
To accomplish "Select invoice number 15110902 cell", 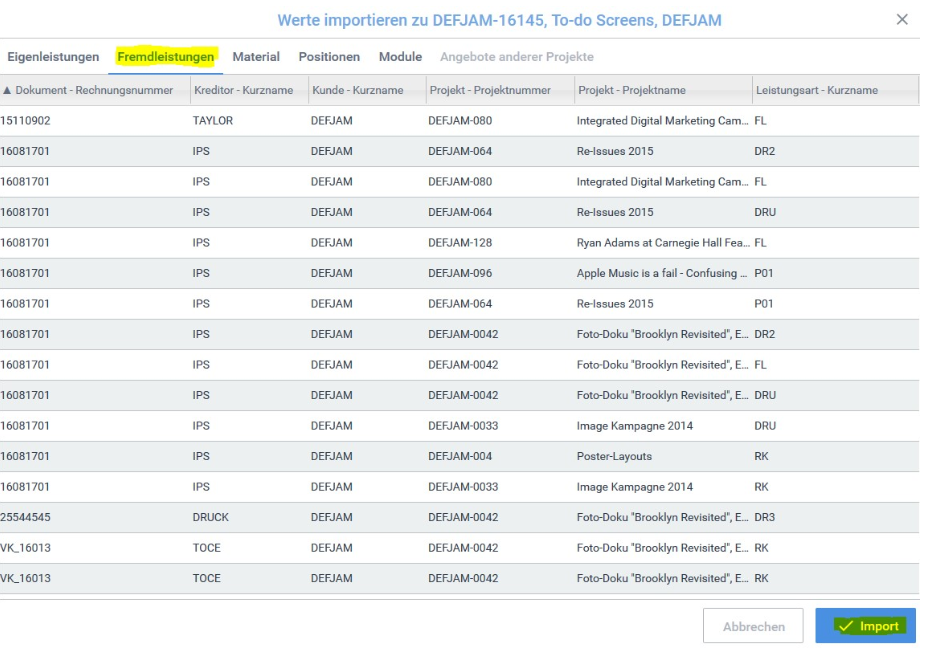I will 25,121.
